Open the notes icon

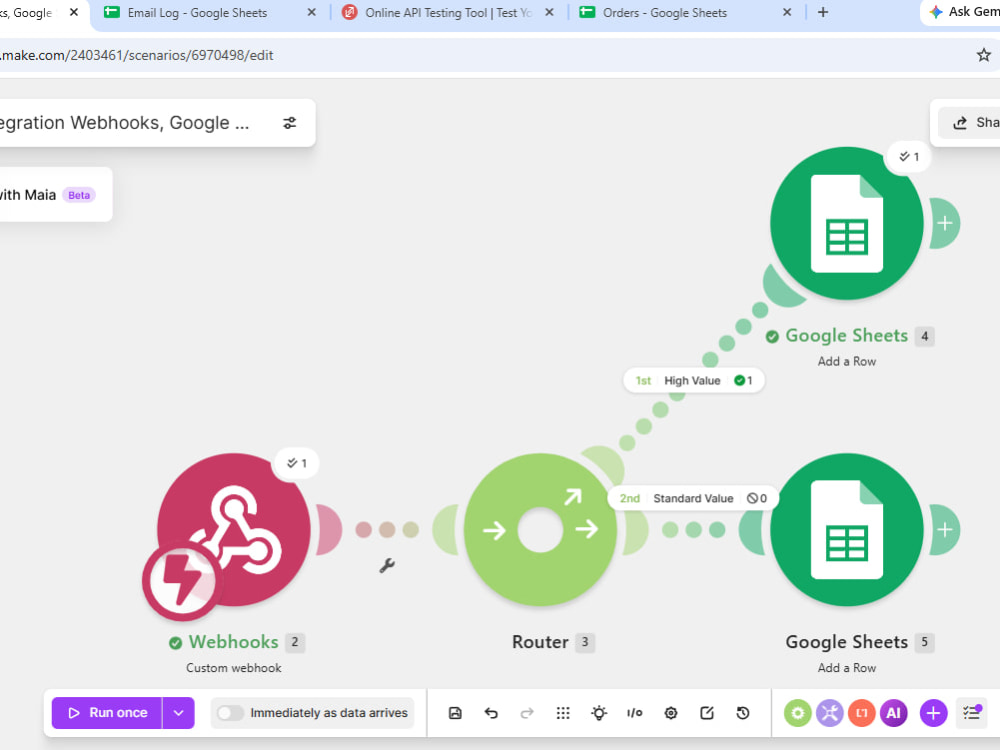click(x=707, y=713)
